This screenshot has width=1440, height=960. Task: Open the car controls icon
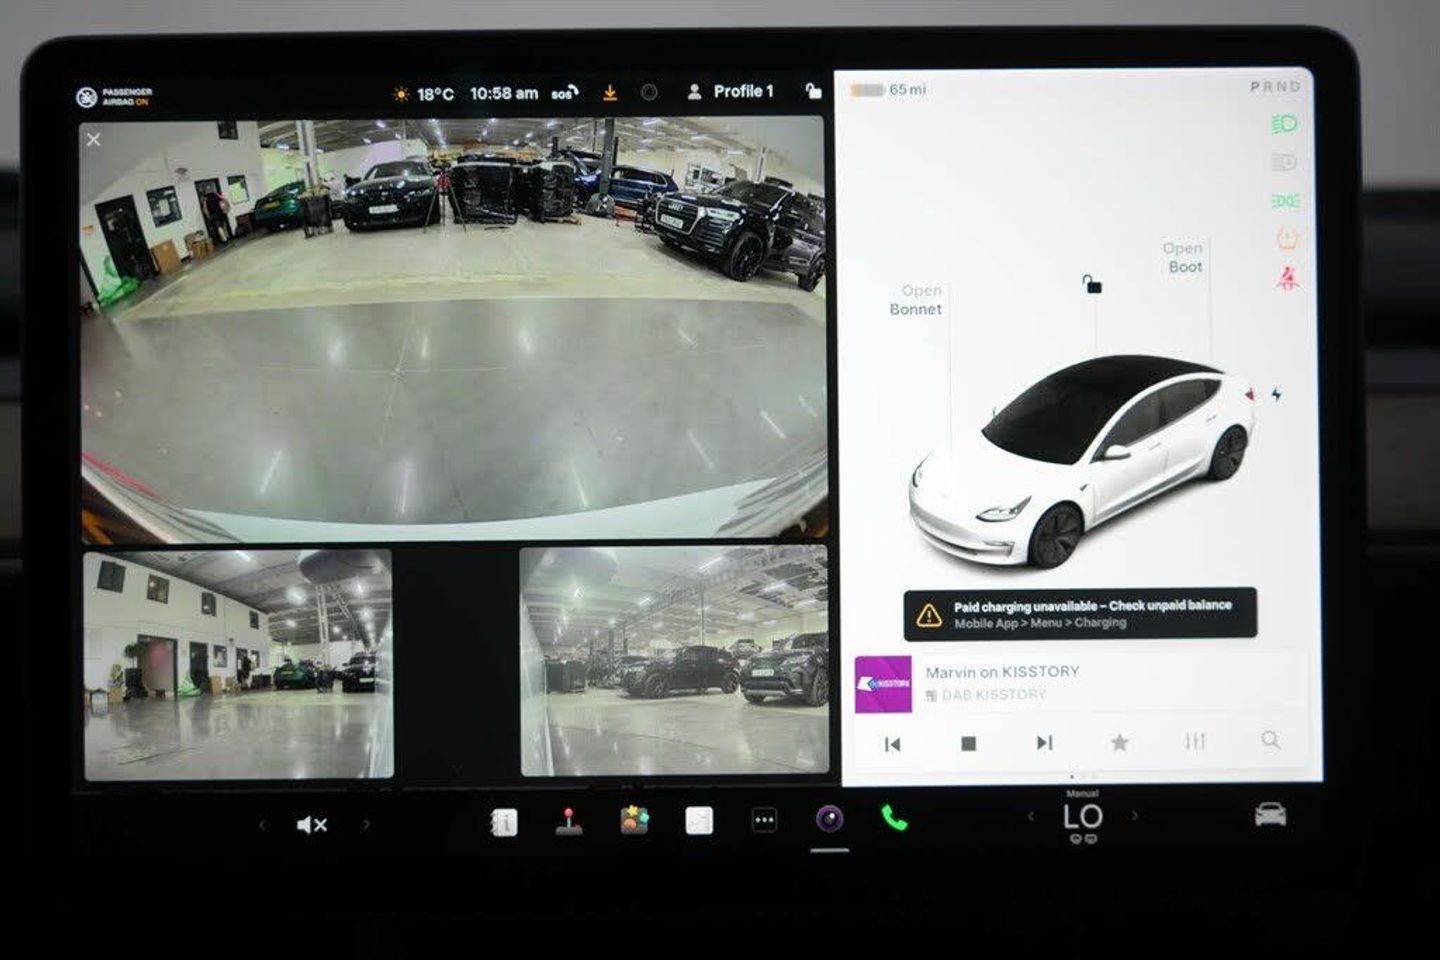[x=1270, y=815]
